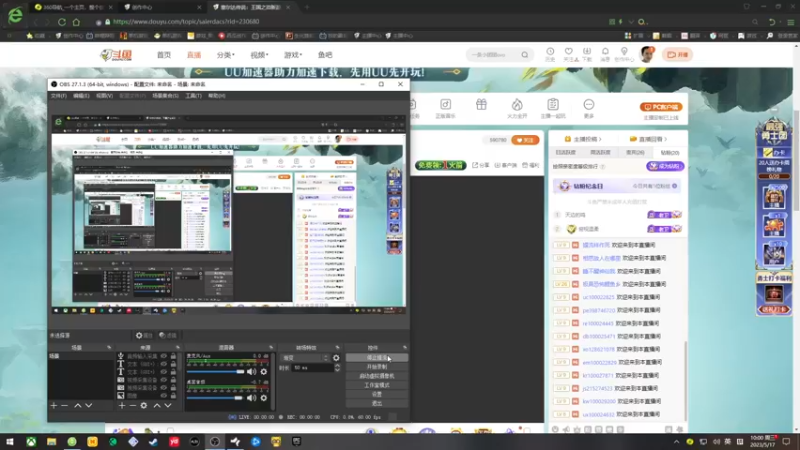Toggle visibility of first 视频采集设备 source
Image resolution: width=800 pixels, height=450 pixels.
click(x=164, y=380)
